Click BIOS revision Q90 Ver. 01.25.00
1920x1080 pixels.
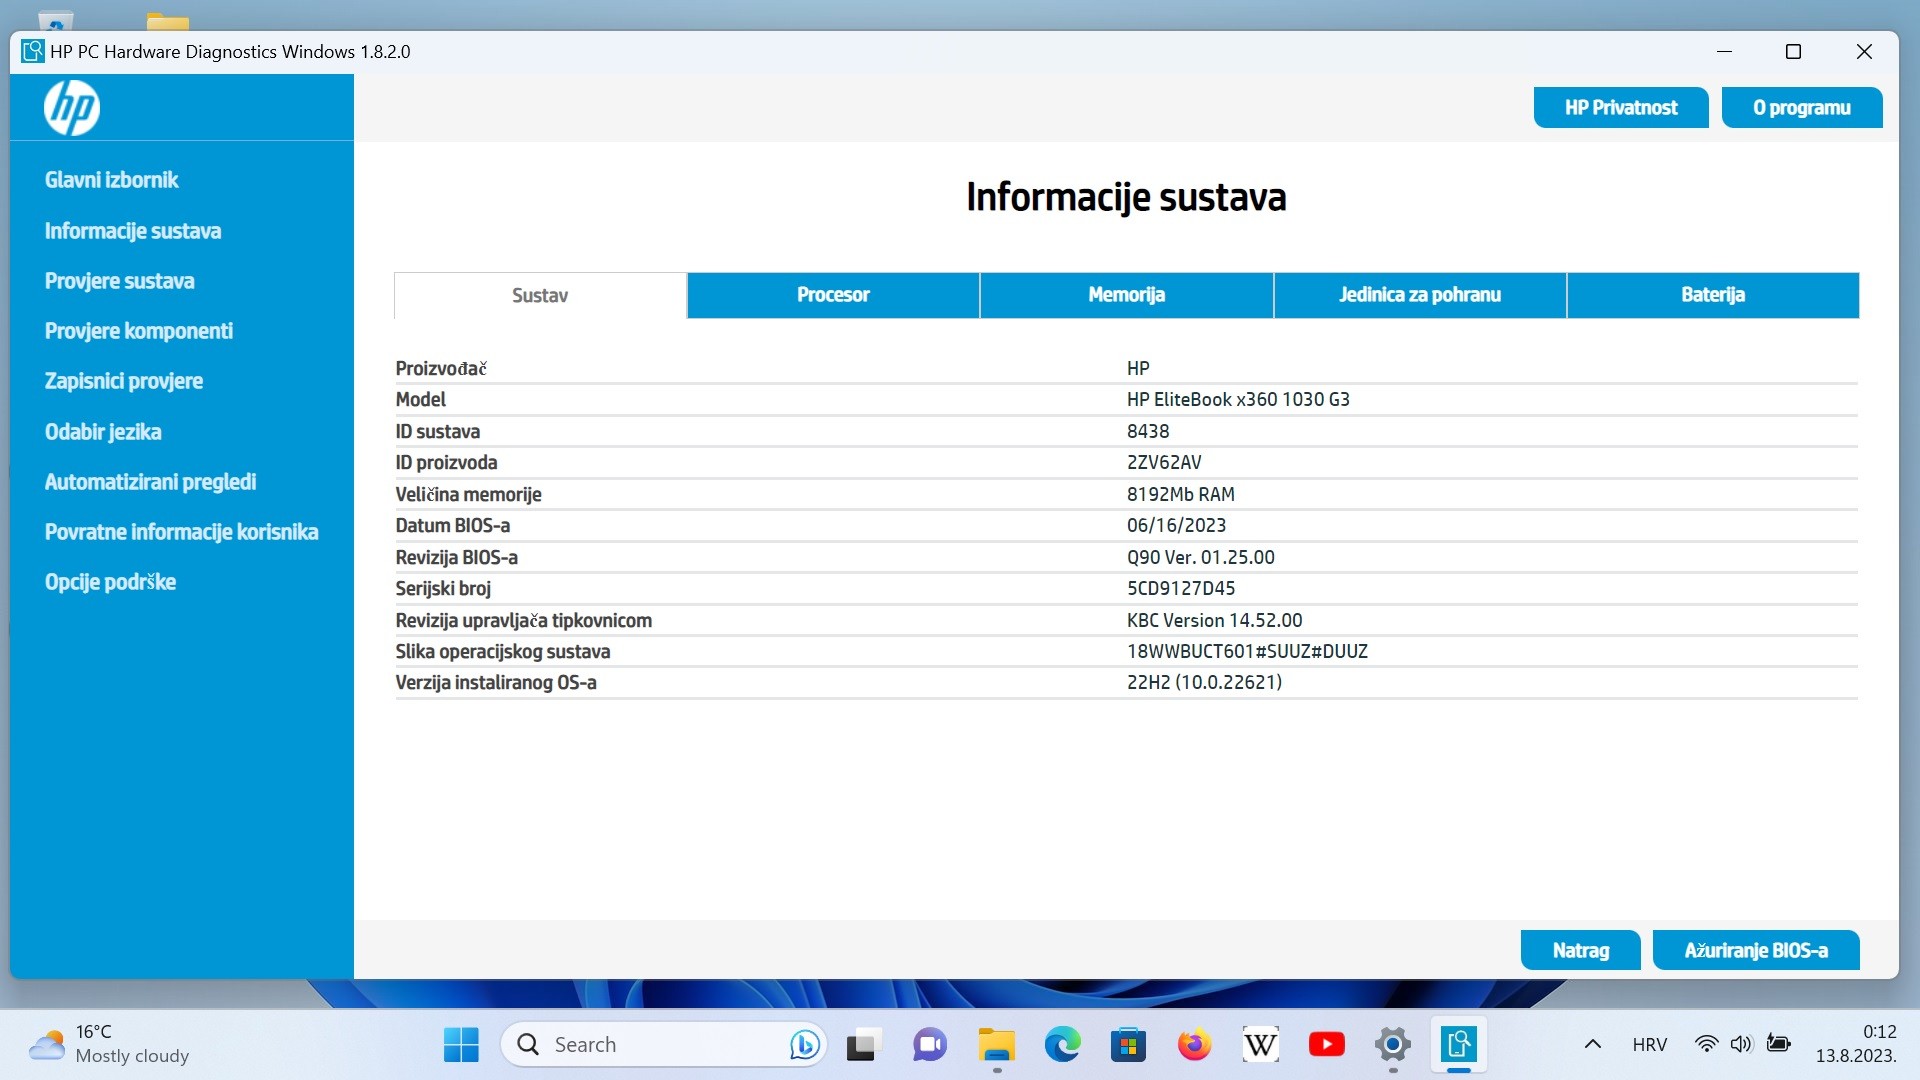tap(1201, 558)
